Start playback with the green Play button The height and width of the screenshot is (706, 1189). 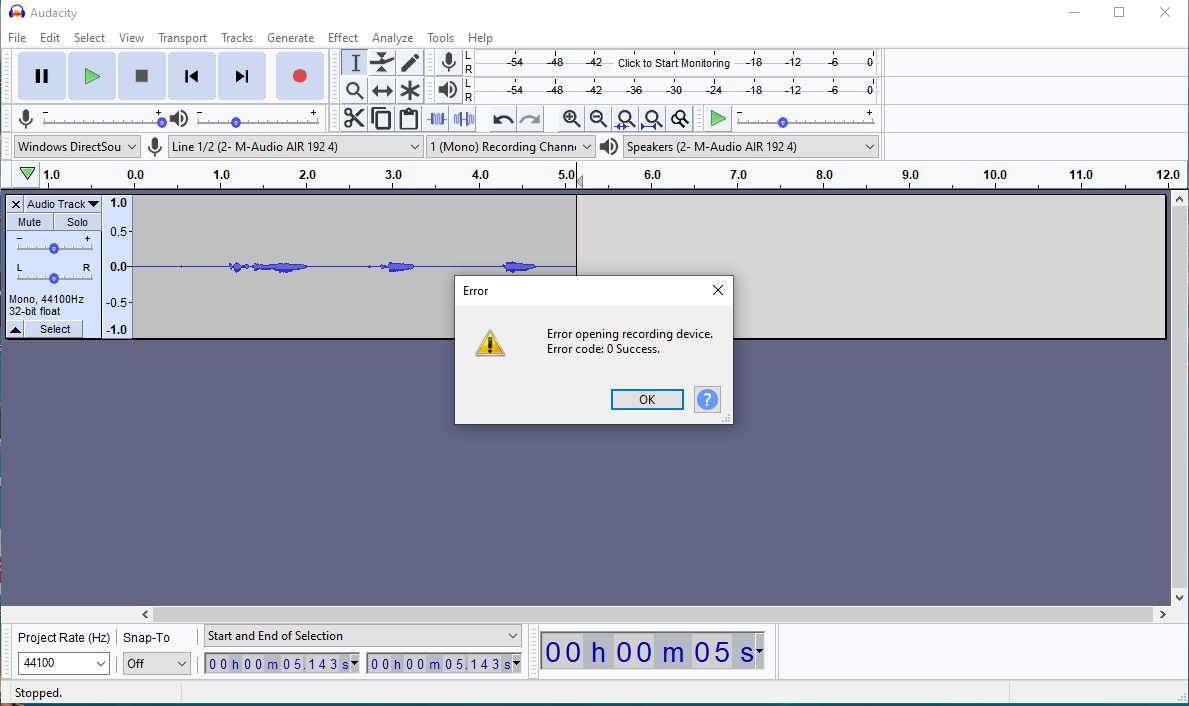(x=92, y=76)
